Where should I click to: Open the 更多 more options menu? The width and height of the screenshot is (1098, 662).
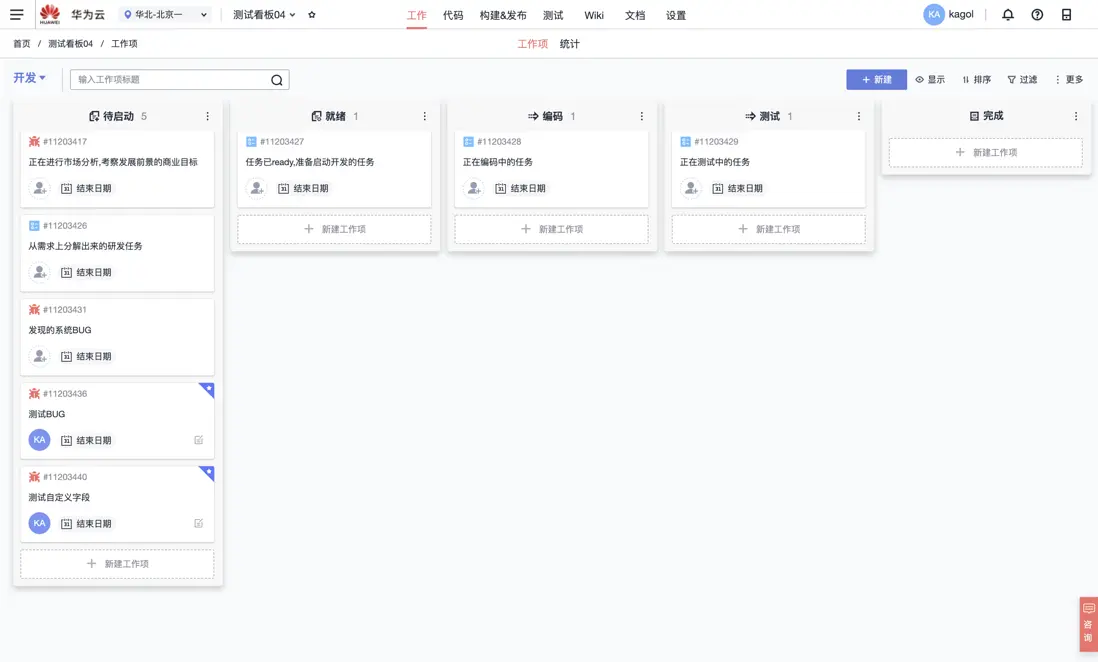(x=1069, y=80)
